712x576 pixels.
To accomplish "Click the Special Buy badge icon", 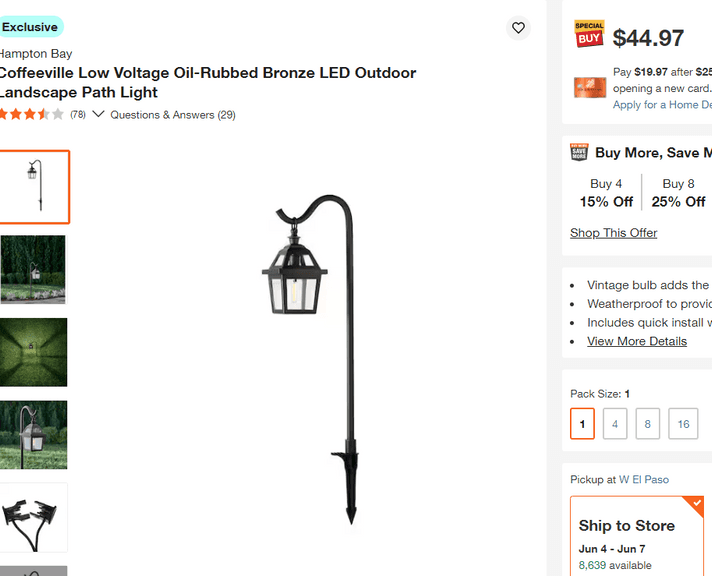I will (589, 34).
